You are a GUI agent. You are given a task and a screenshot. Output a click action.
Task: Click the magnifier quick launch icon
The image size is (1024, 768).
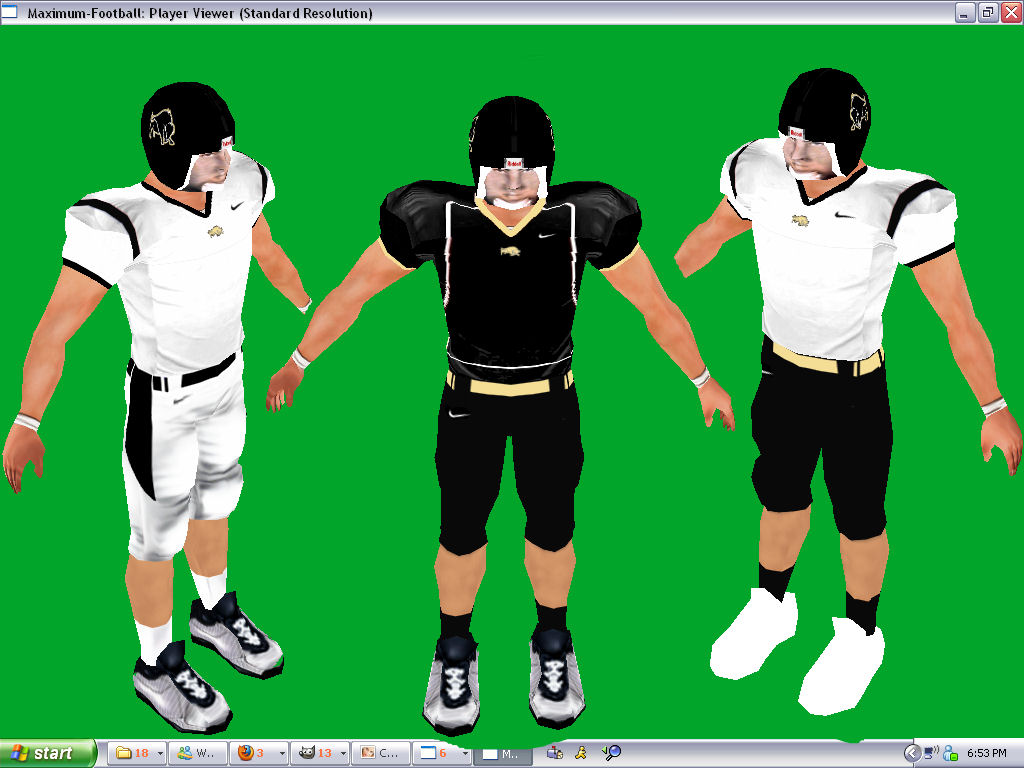(612, 753)
